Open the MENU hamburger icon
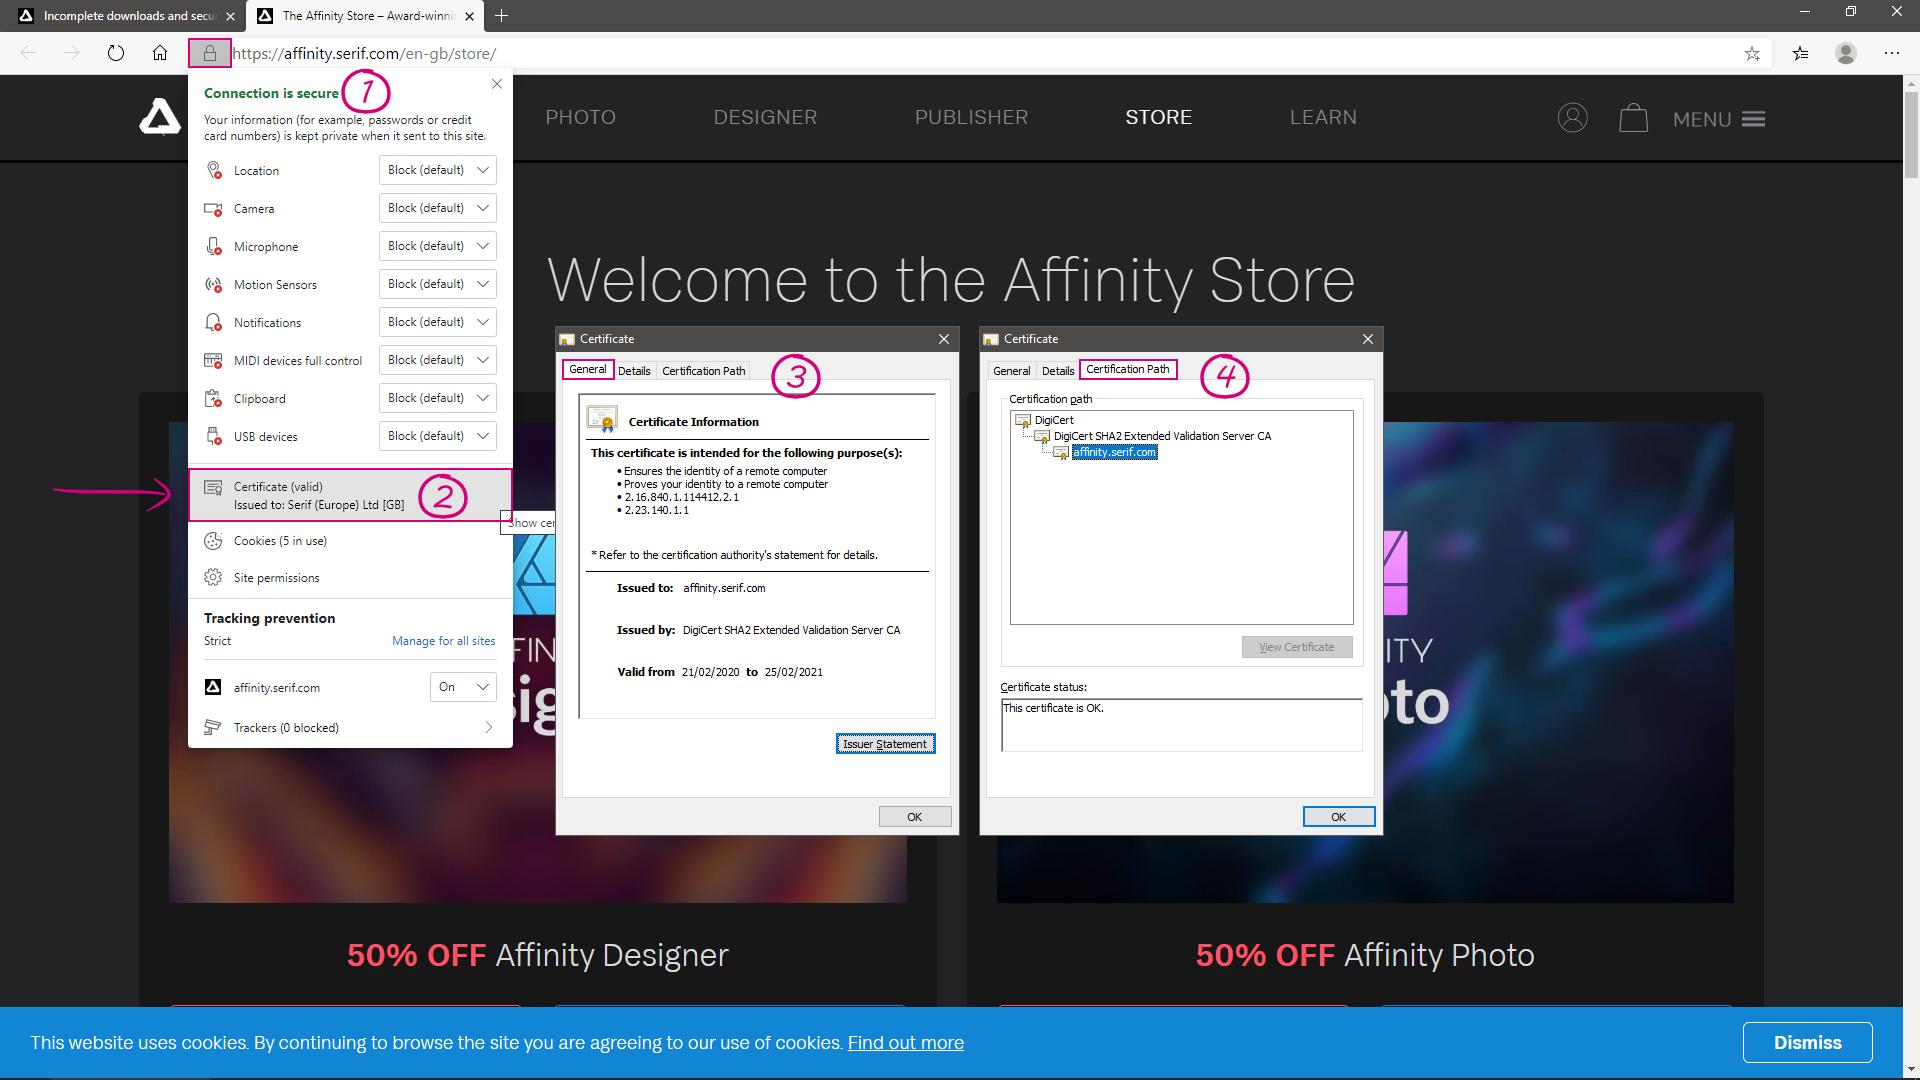The image size is (1920, 1080). click(x=1753, y=119)
